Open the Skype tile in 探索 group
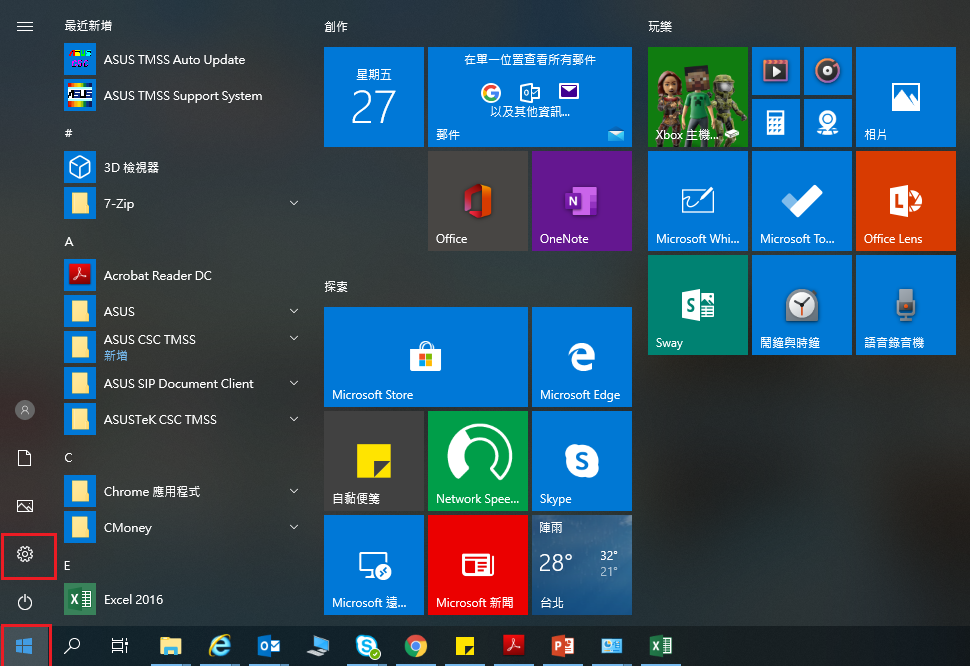 pos(582,461)
